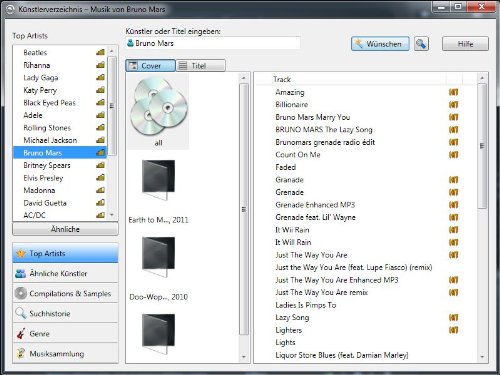500x375 pixels.
Task: Click the speaker icon beside It Wii Rain
Action: (453, 230)
